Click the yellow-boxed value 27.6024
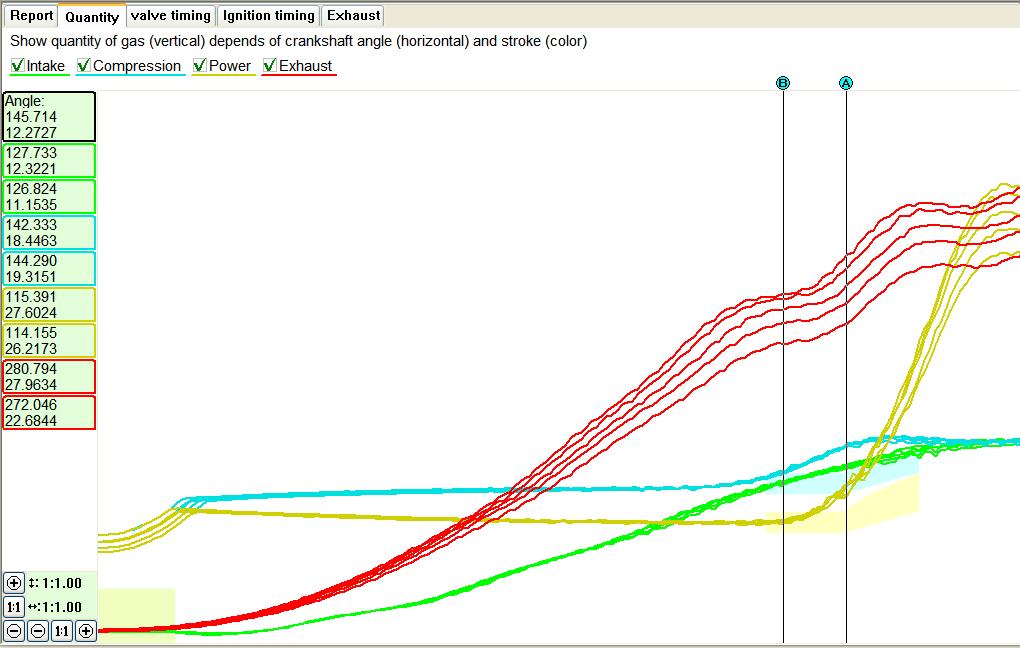This screenshot has height=648, width=1020. [31, 313]
